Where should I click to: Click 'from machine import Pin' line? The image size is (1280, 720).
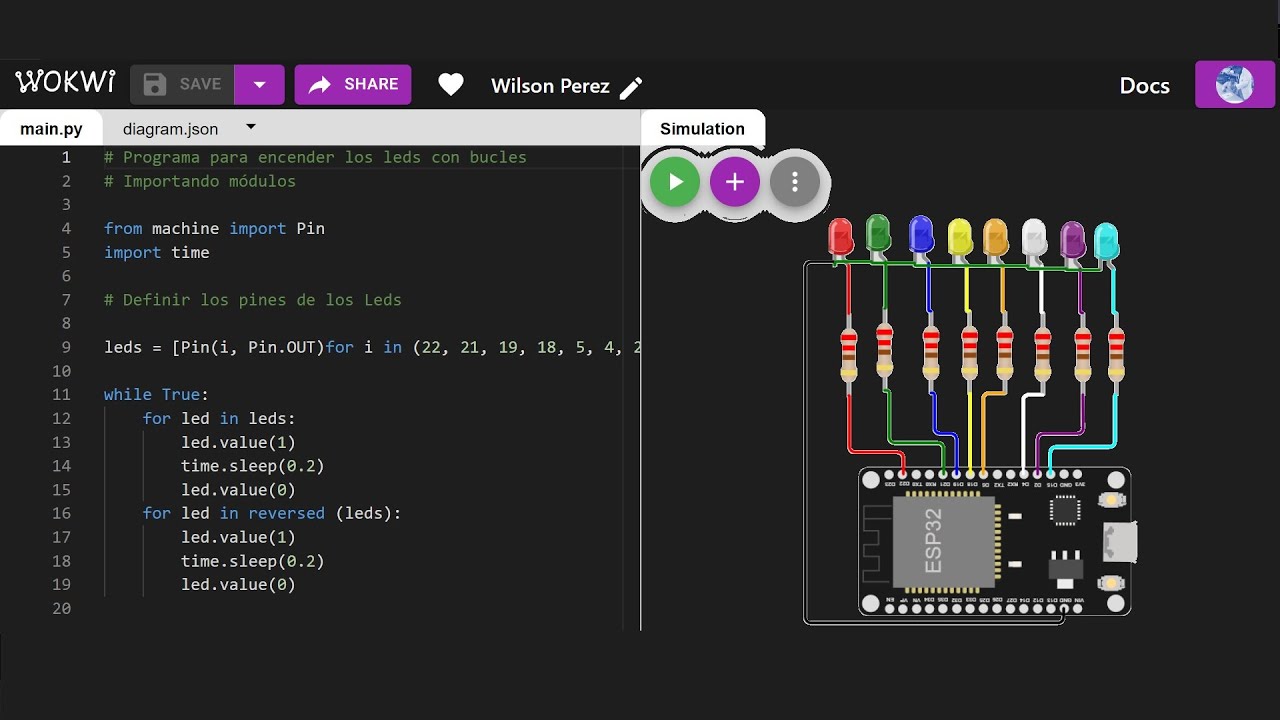click(214, 229)
